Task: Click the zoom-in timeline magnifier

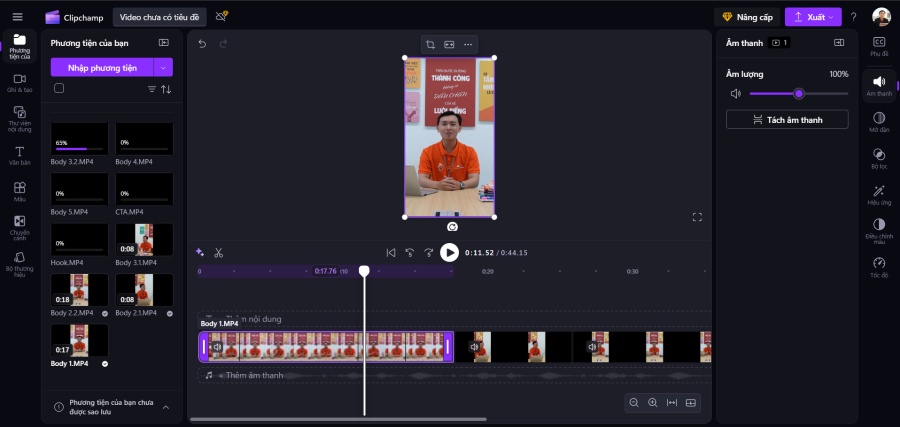Action: pos(653,403)
